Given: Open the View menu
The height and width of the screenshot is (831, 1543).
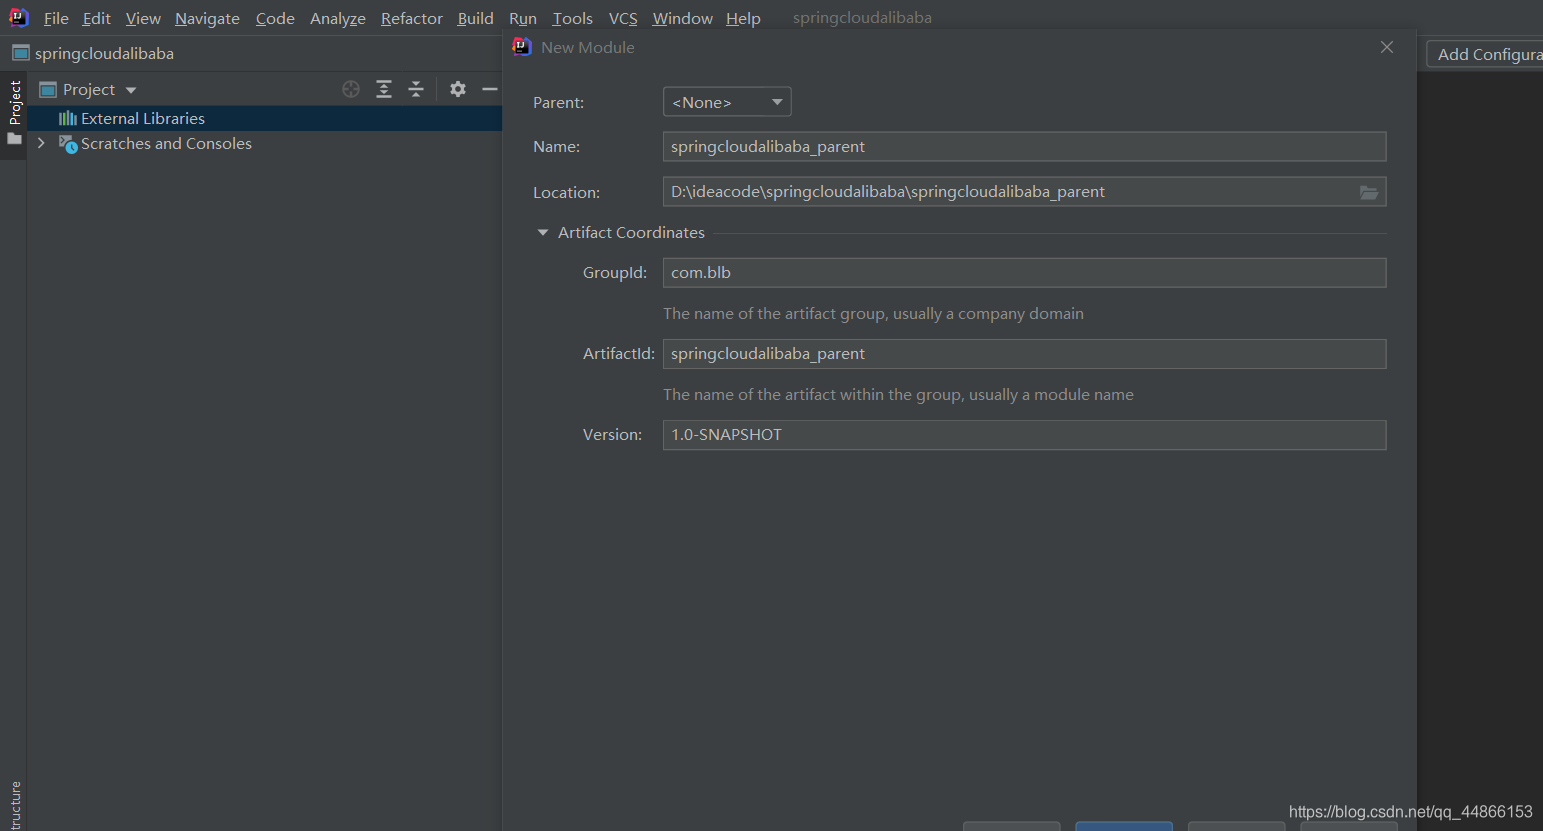Looking at the screenshot, I should click(143, 18).
